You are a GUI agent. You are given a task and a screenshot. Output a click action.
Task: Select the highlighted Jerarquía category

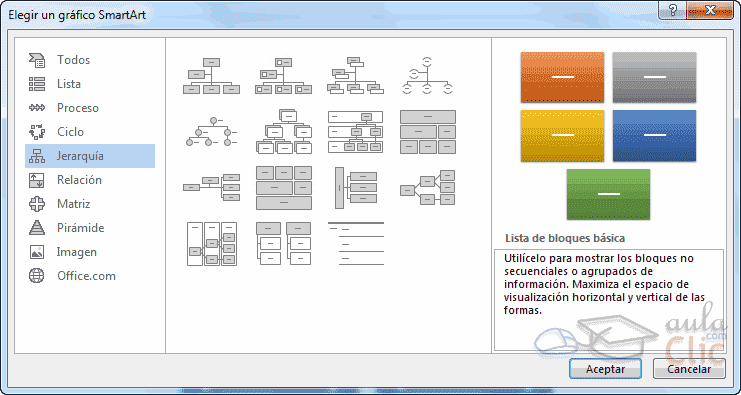point(90,156)
